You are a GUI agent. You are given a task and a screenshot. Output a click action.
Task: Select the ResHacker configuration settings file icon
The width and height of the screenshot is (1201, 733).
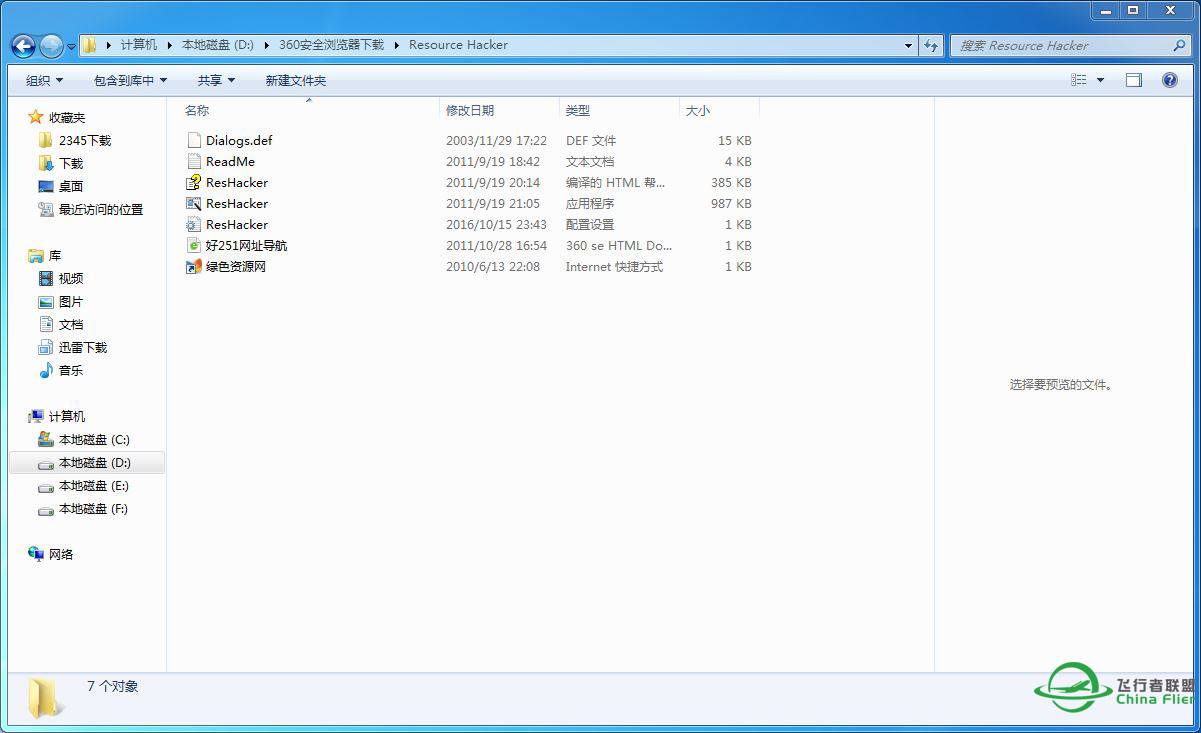pos(194,225)
